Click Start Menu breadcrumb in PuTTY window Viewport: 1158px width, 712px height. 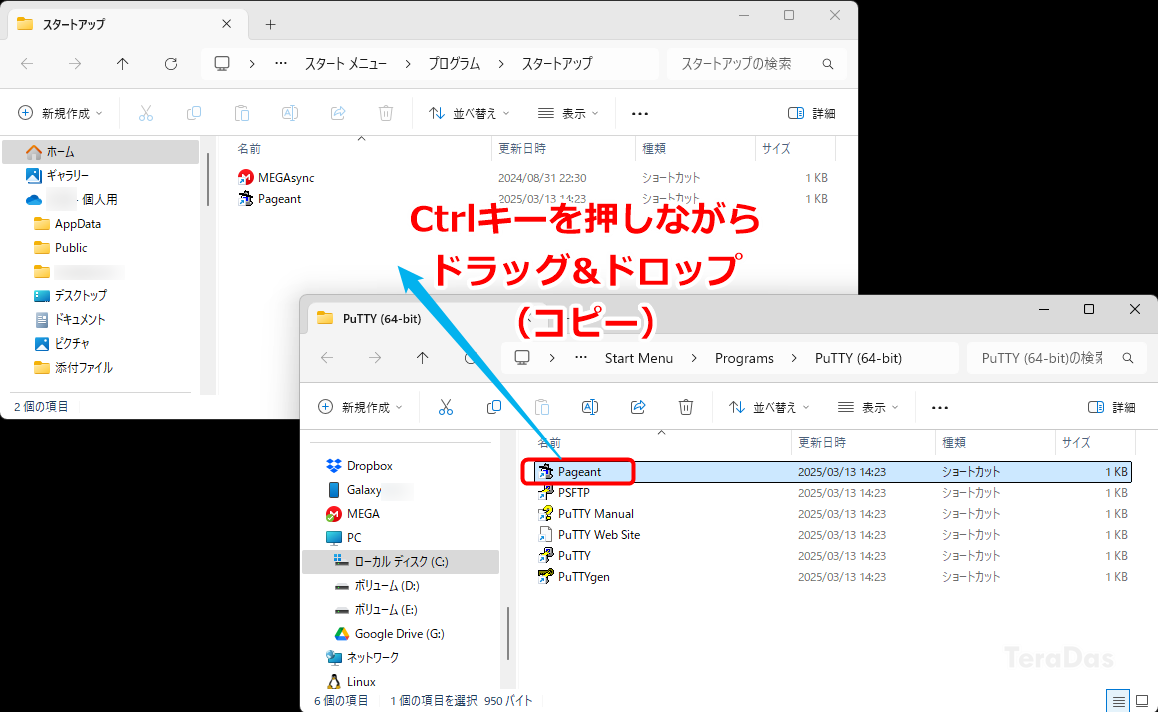click(x=639, y=358)
